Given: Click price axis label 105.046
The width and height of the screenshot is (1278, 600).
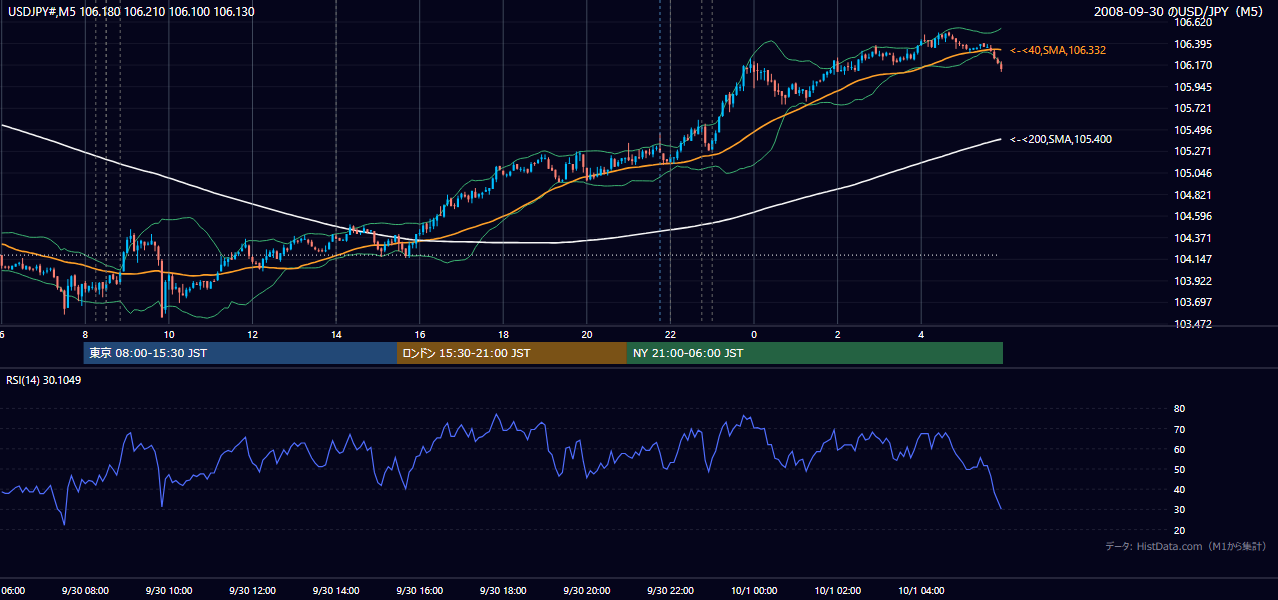Looking at the screenshot, I should [1194, 173].
